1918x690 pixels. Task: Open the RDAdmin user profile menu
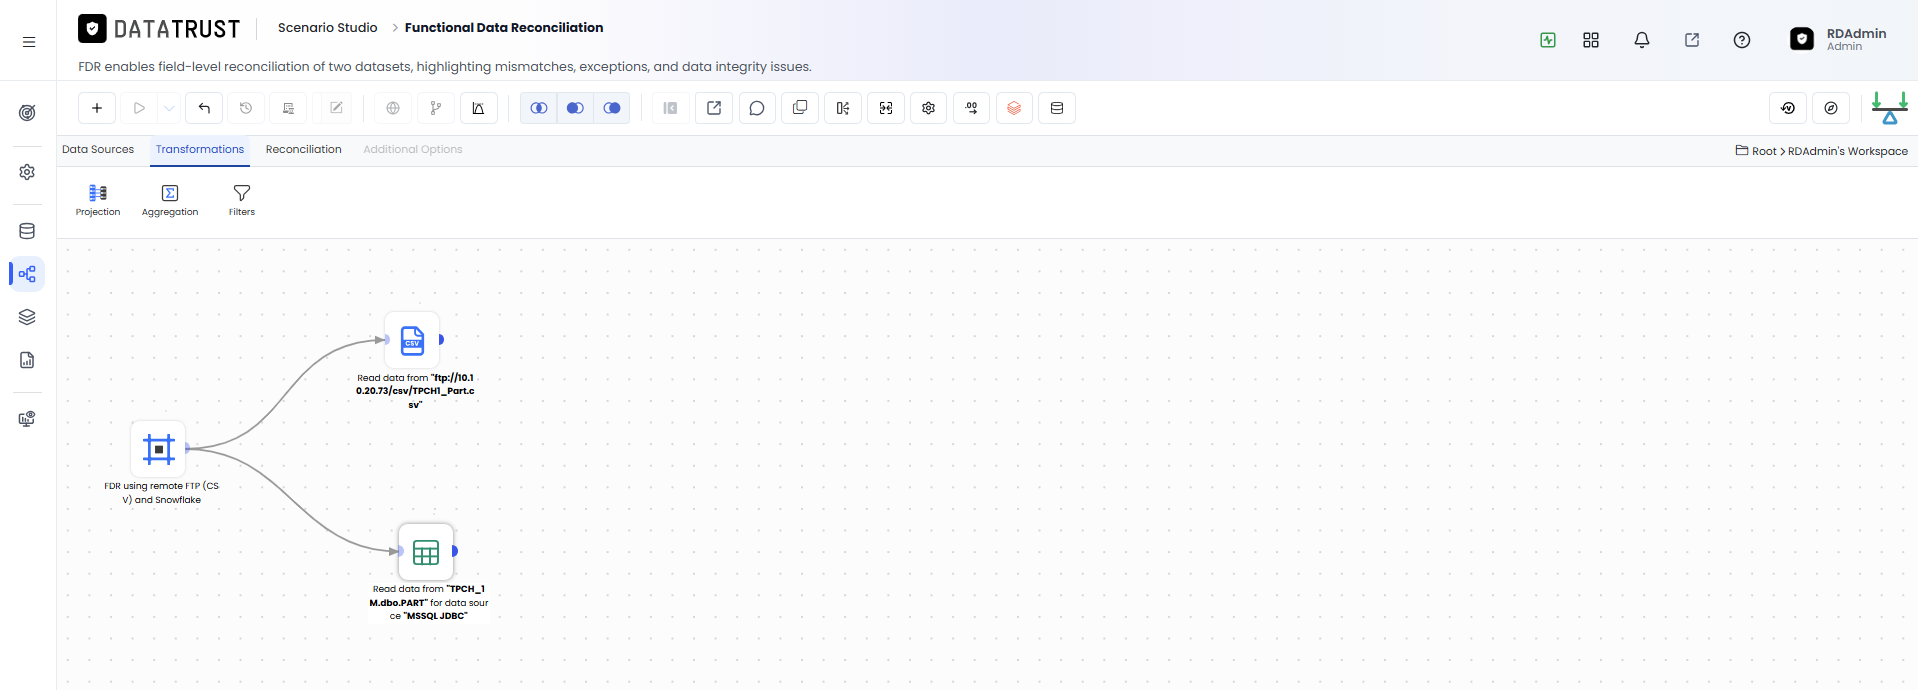1838,39
